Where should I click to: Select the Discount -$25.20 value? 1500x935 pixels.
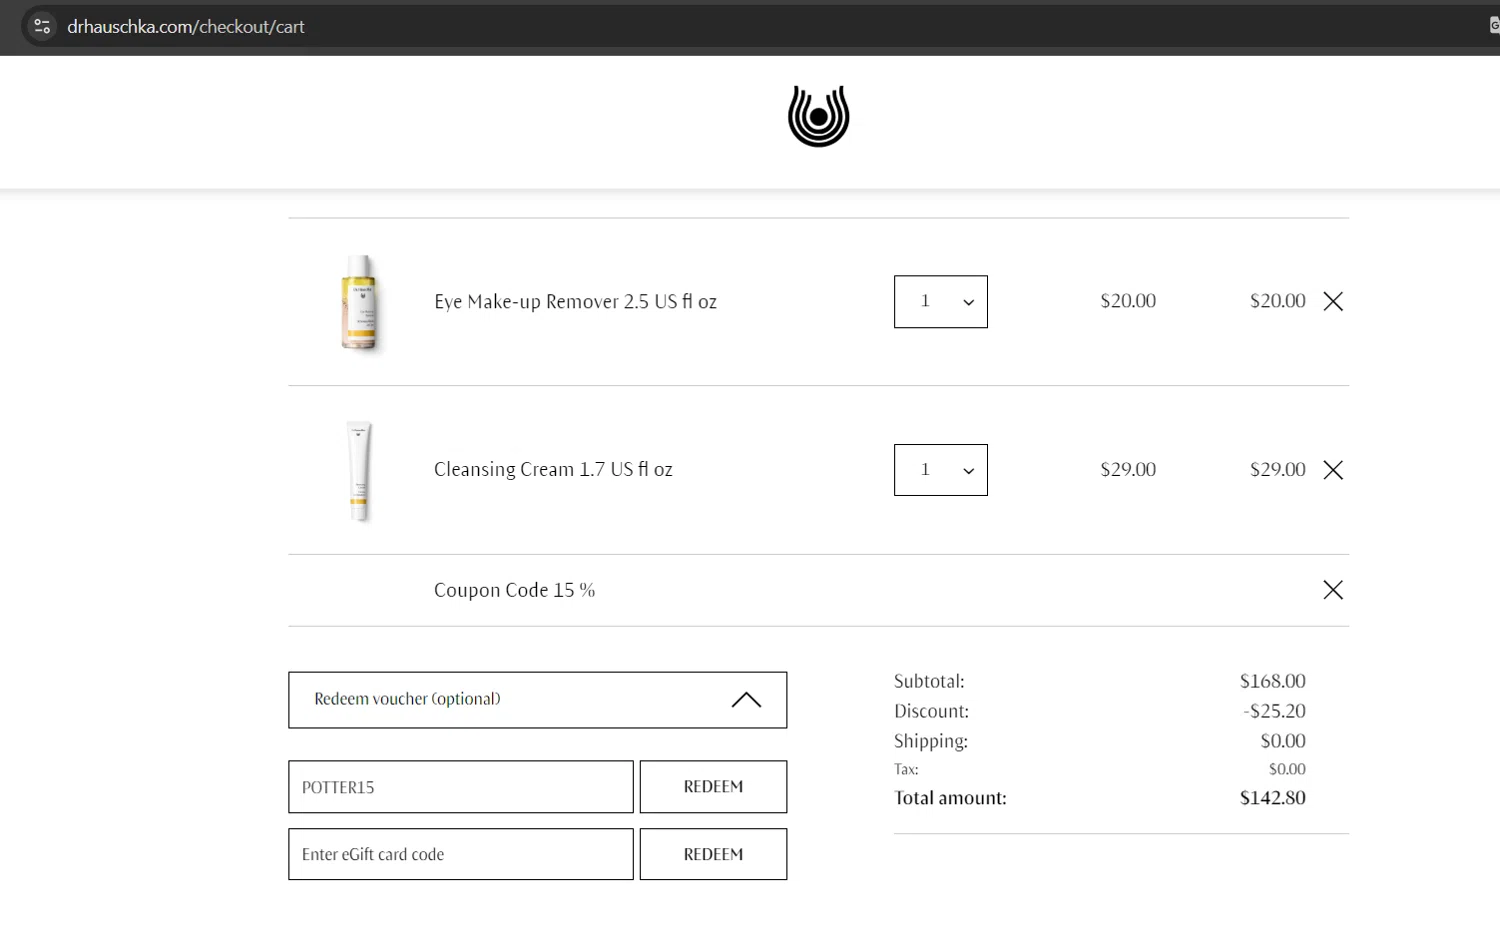coord(1274,711)
